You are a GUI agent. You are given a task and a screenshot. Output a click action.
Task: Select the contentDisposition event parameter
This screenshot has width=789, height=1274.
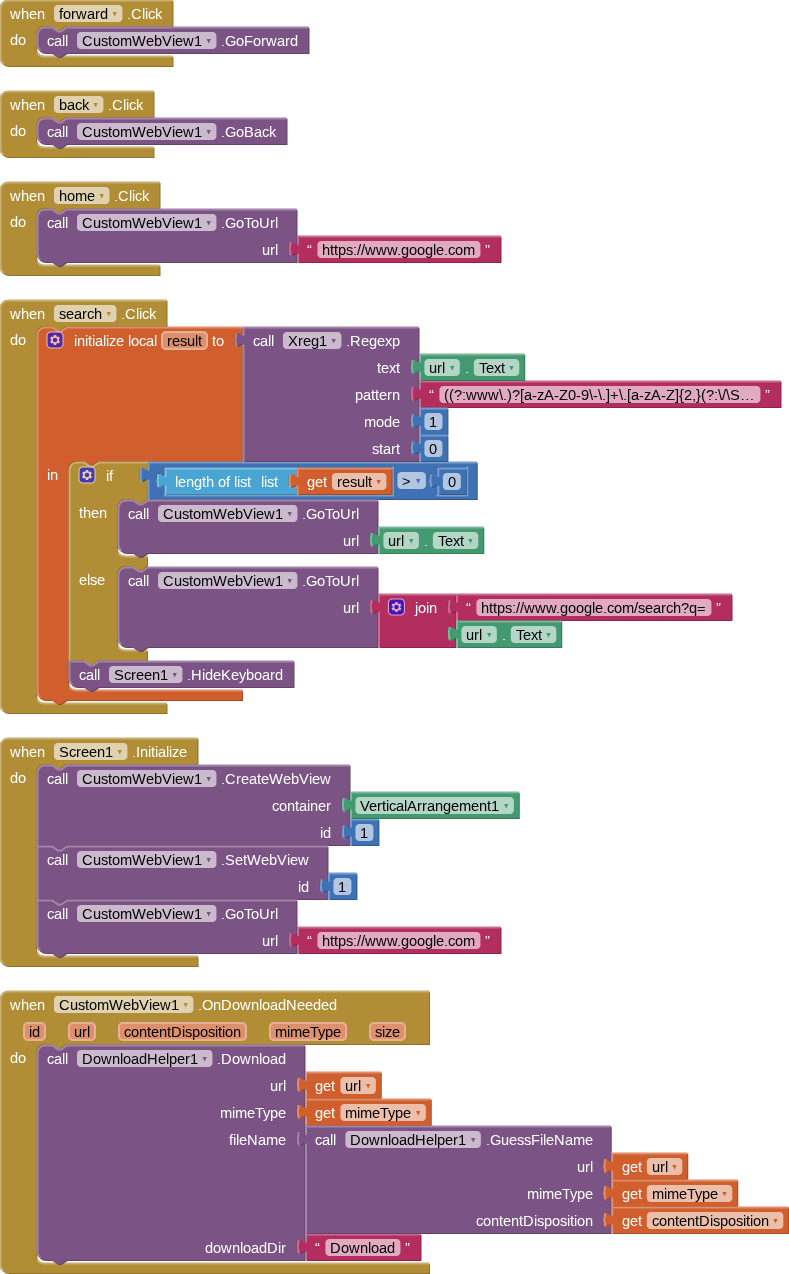[181, 1032]
